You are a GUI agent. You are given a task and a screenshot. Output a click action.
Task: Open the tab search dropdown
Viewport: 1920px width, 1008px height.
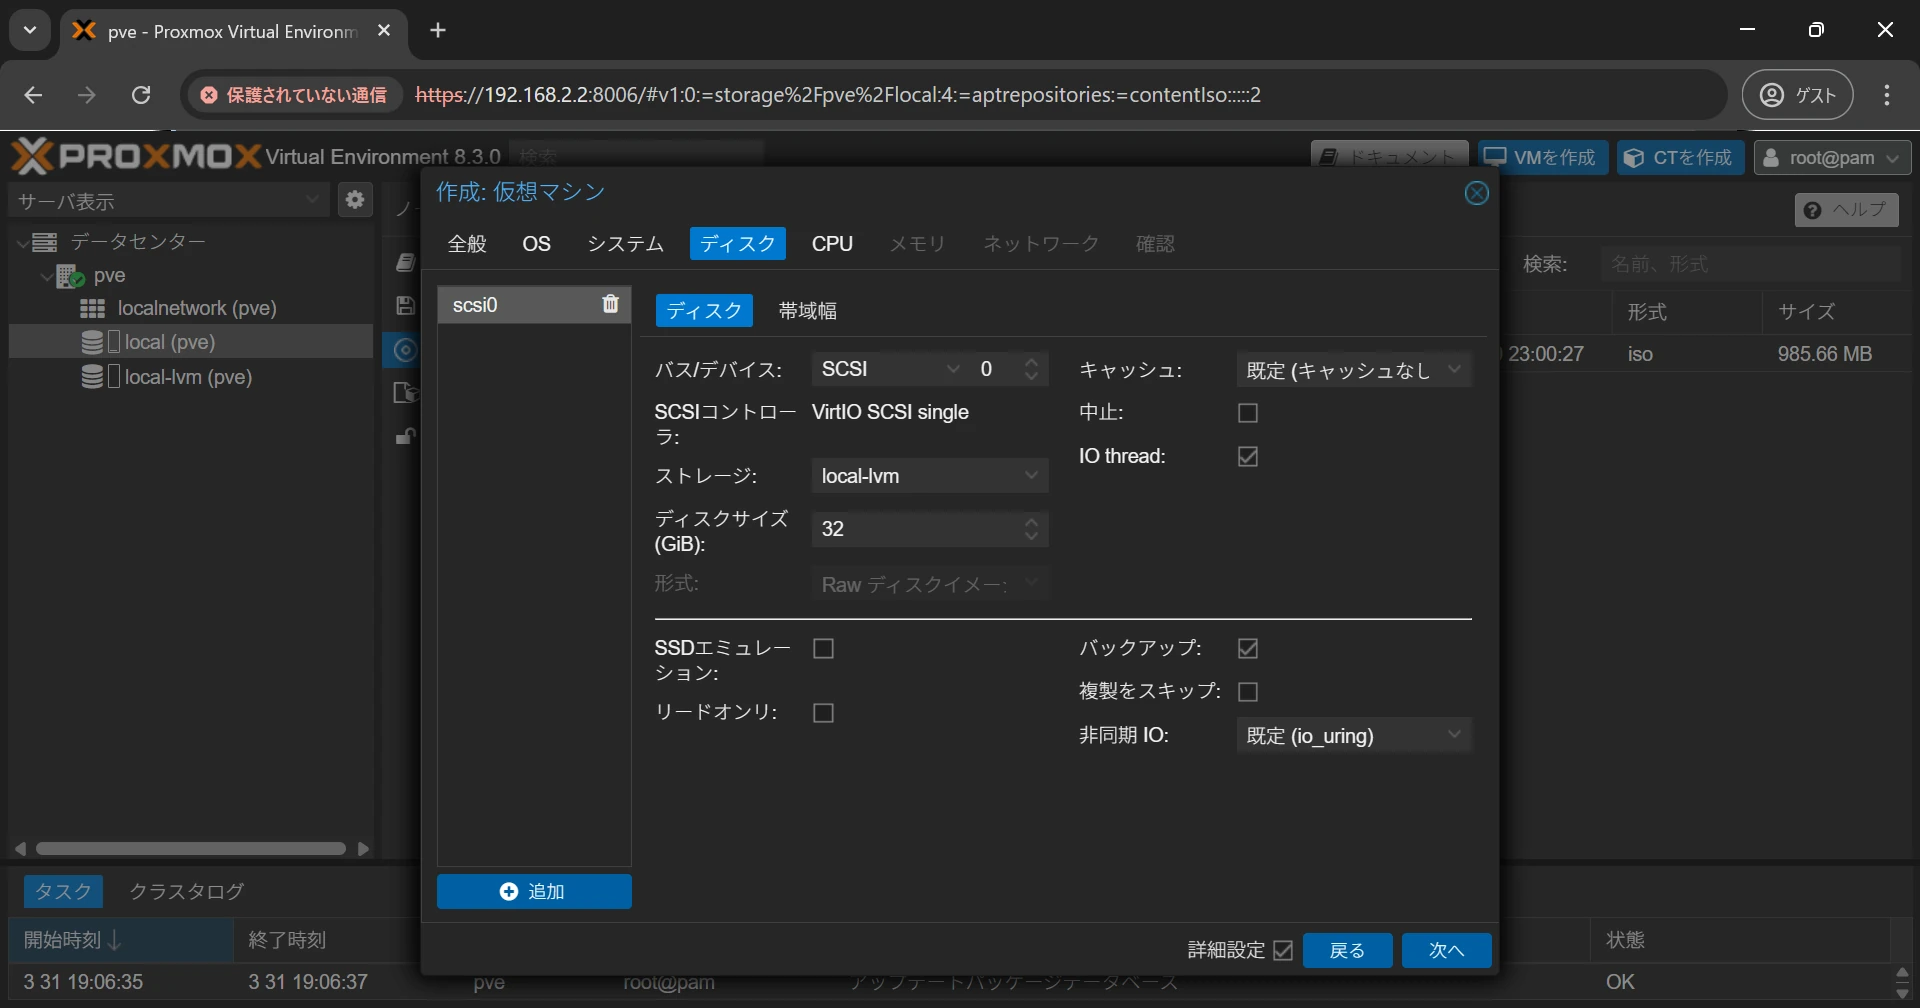click(x=30, y=31)
